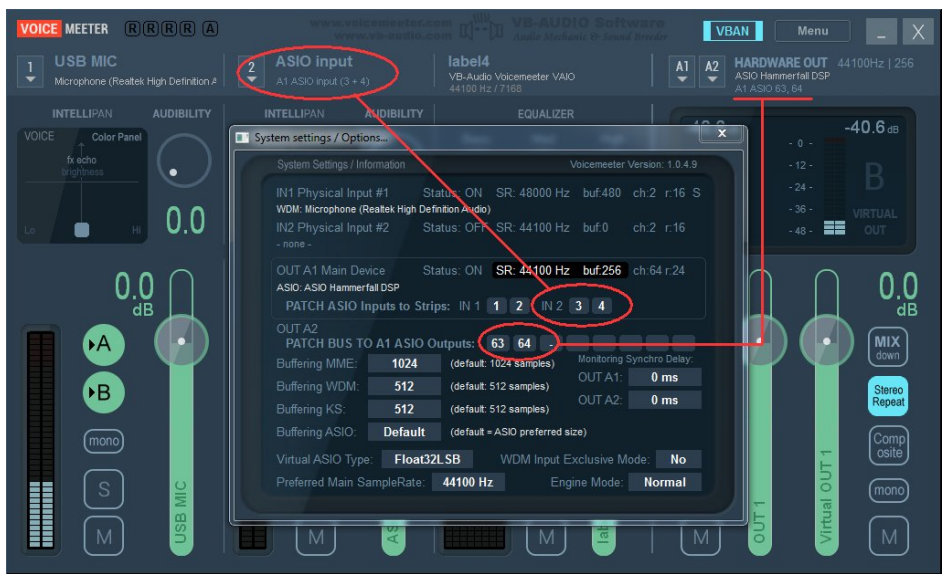Set OUT A2 monitoring delay field
Viewport: 949px width, 580px height.
pos(665,400)
